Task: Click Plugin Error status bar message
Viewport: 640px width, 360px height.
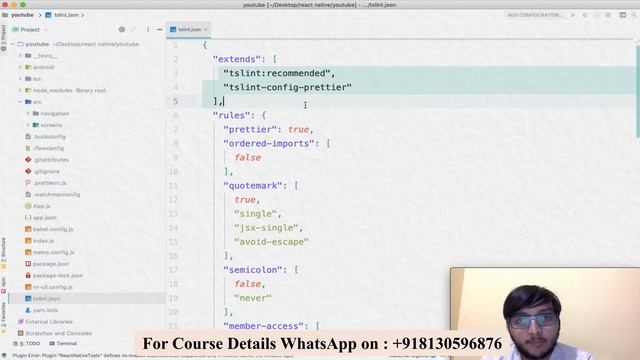Action: 153,356
